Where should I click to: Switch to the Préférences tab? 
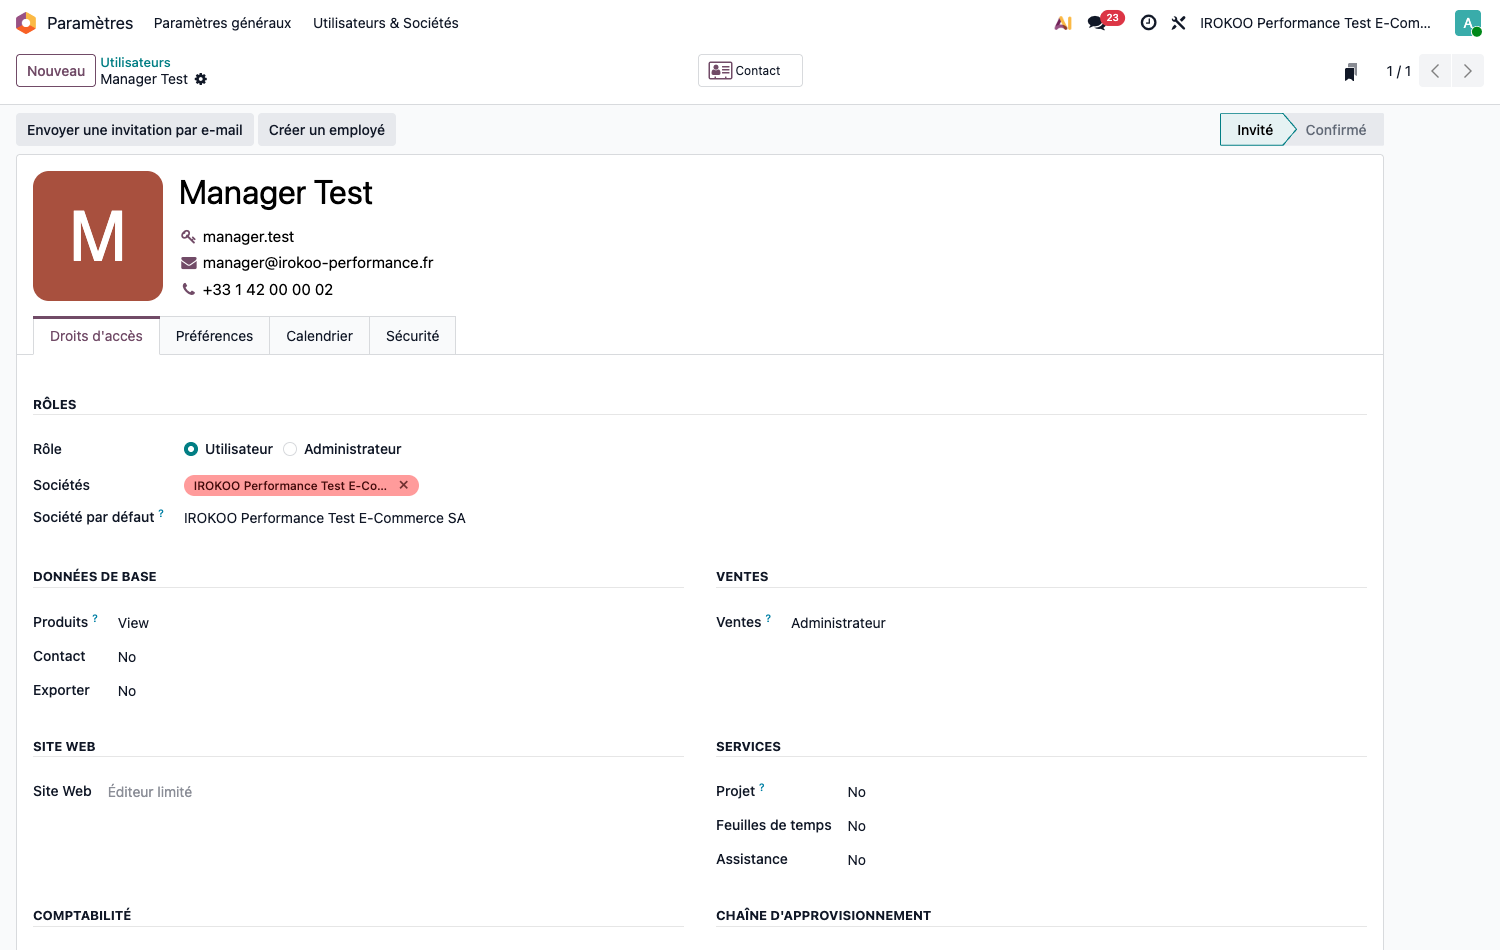click(214, 336)
